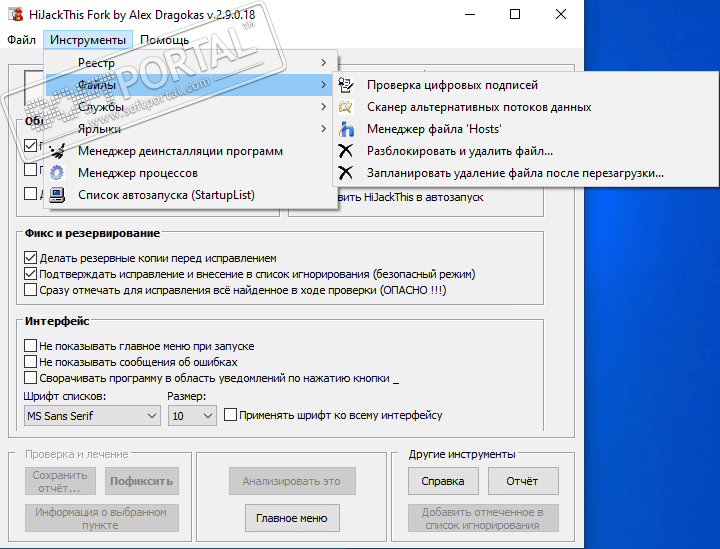The image size is (720, 549).
Task: Click the StartupList computer icon
Action: pyautogui.click(x=57, y=195)
